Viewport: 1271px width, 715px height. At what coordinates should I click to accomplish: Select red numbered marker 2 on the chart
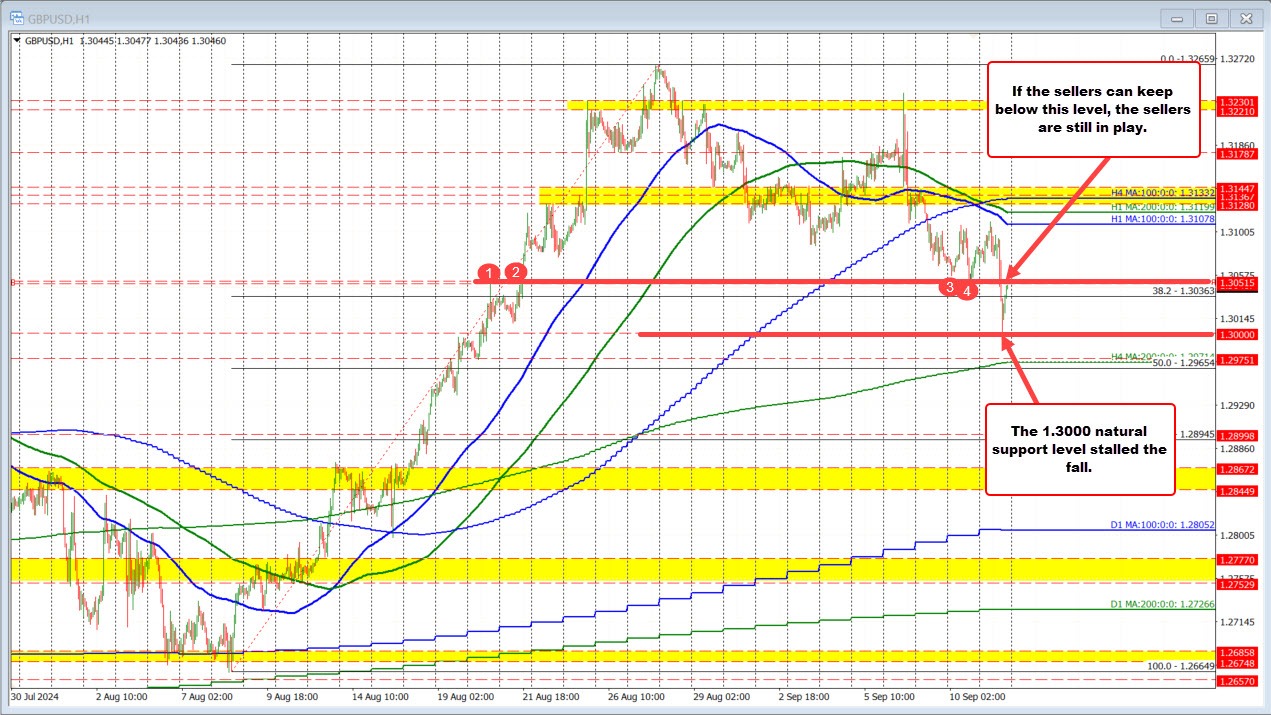pos(515,271)
